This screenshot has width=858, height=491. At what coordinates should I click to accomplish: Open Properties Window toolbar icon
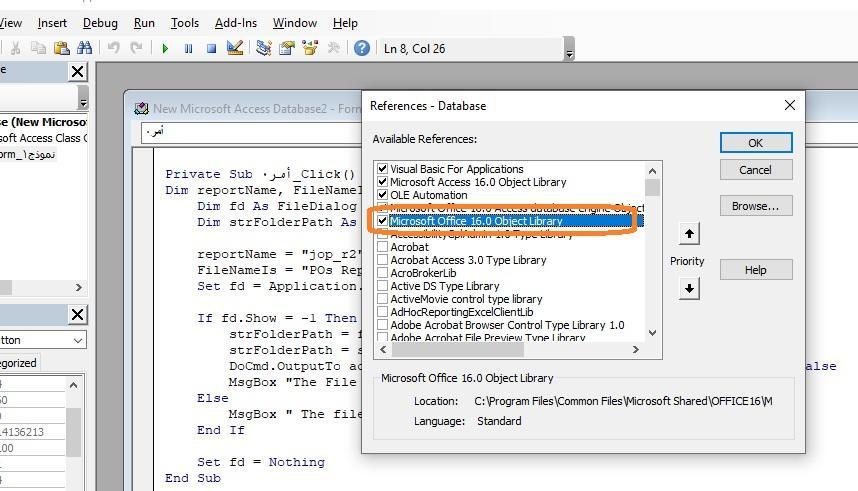(x=287, y=49)
